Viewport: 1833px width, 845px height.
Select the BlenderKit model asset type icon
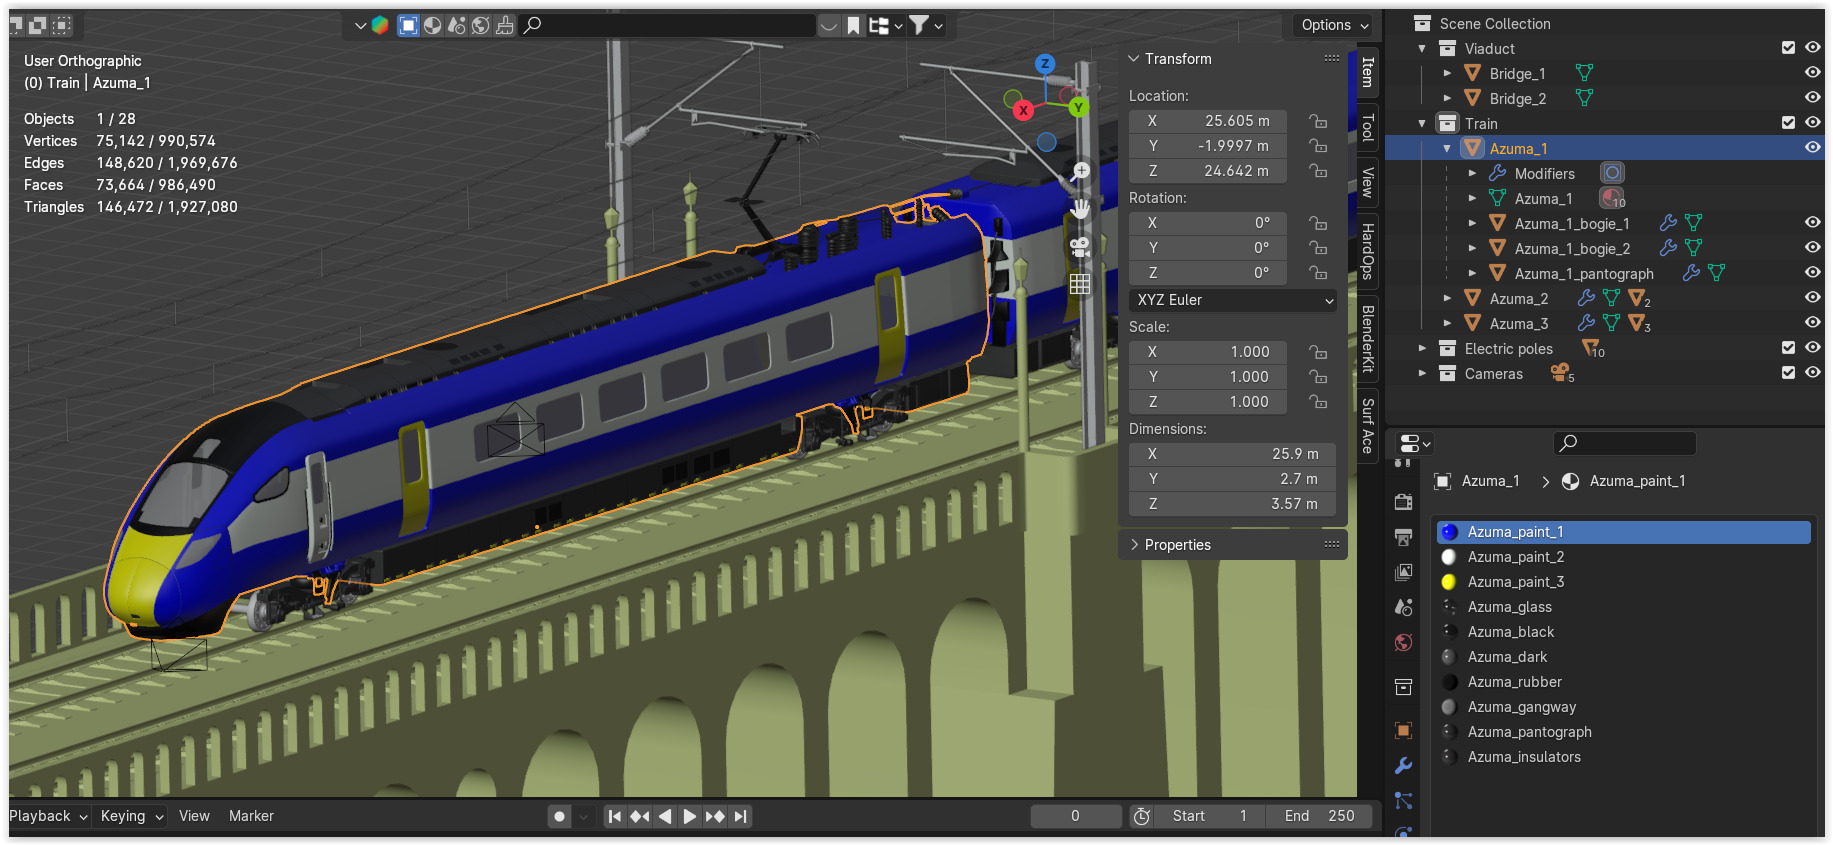tap(408, 25)
